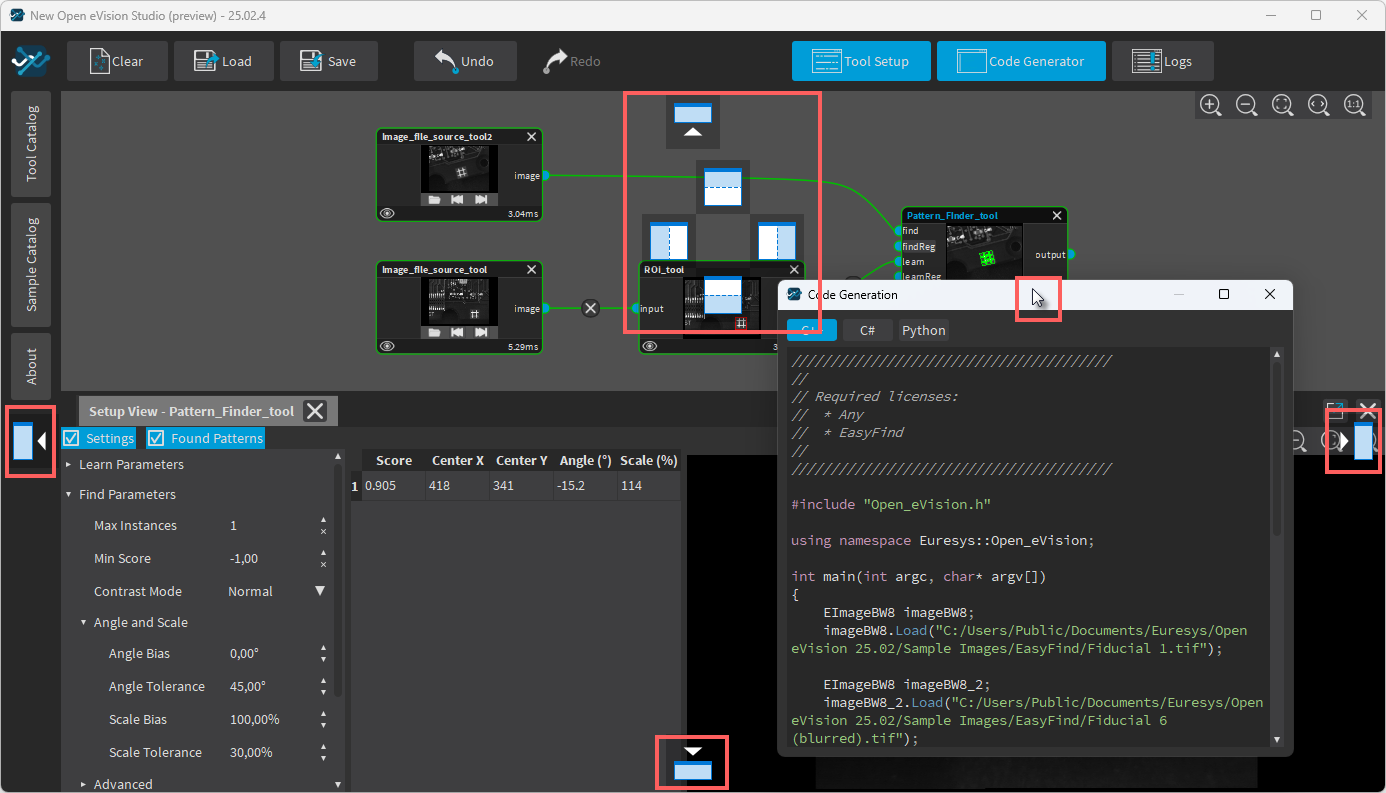Expand the Learn Parameters section

[69, 465]
